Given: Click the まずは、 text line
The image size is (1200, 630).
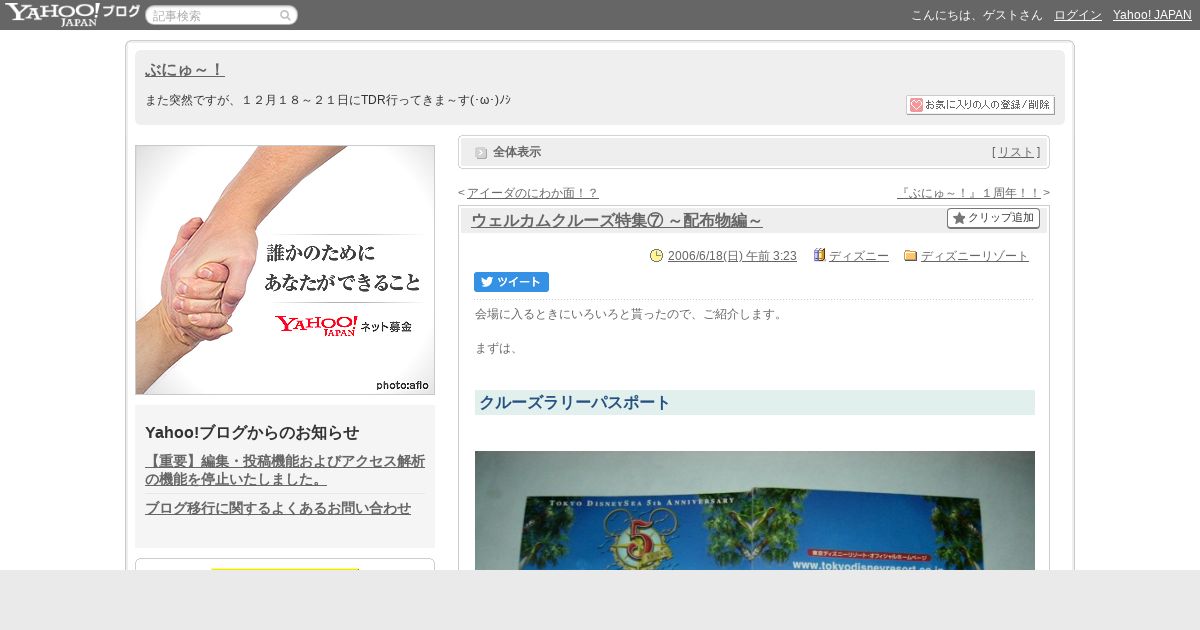Looking at the screenshot, I should pyautogui.click(x=497, y=348).
